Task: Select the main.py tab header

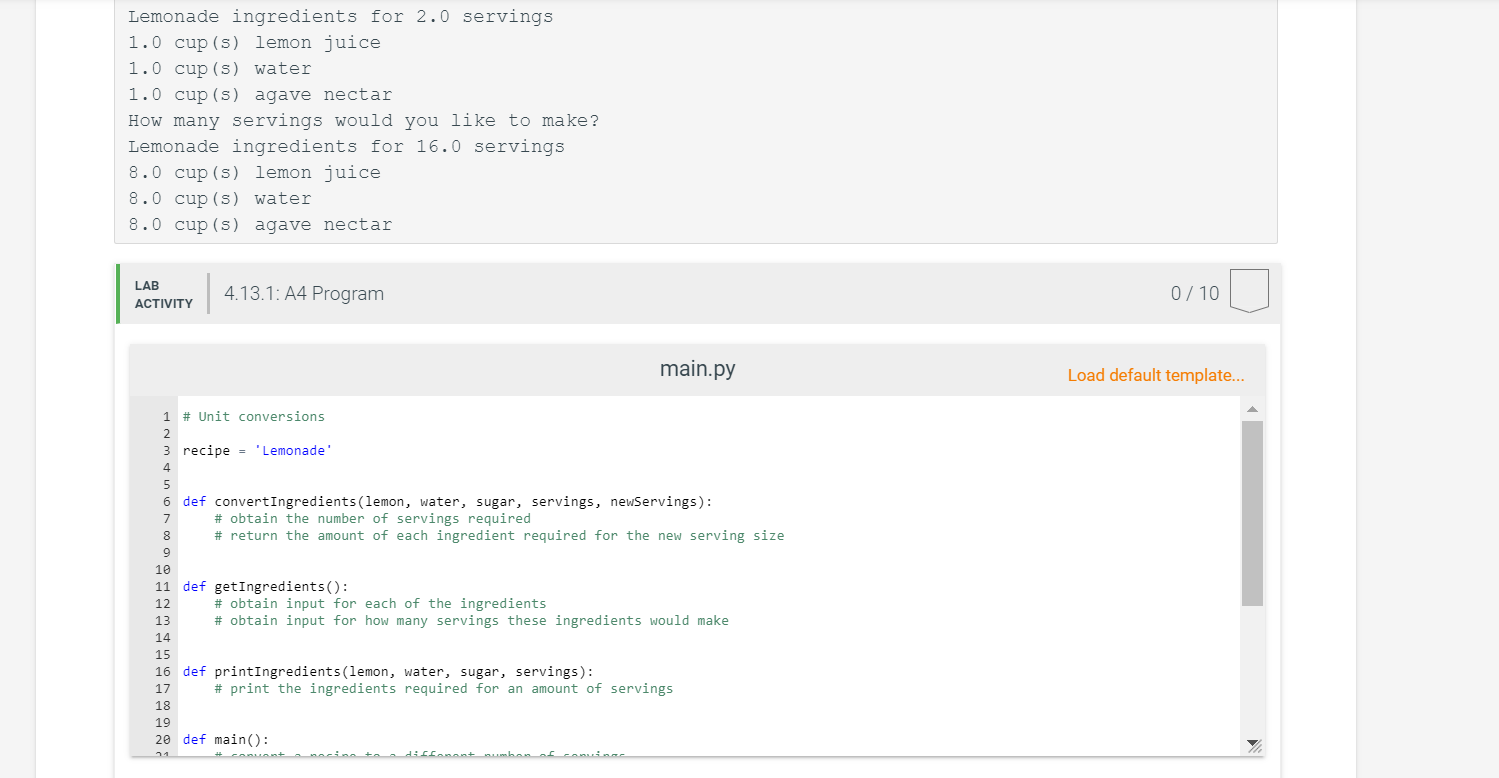Action: pyautogui.click(x=697, y=368)
